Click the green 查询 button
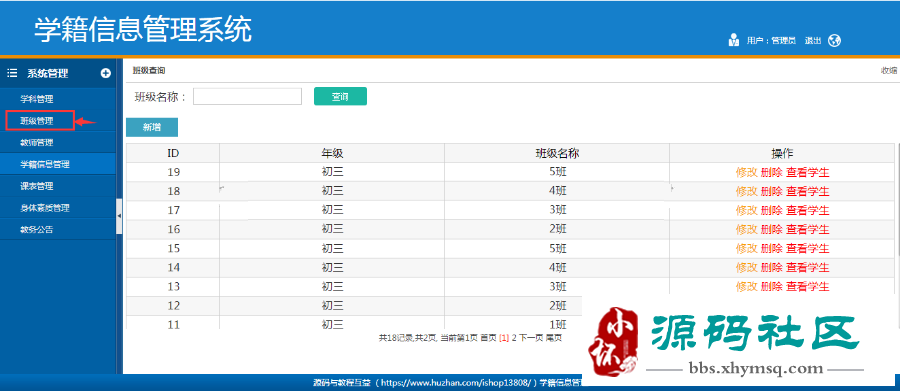 coord(340,96)
